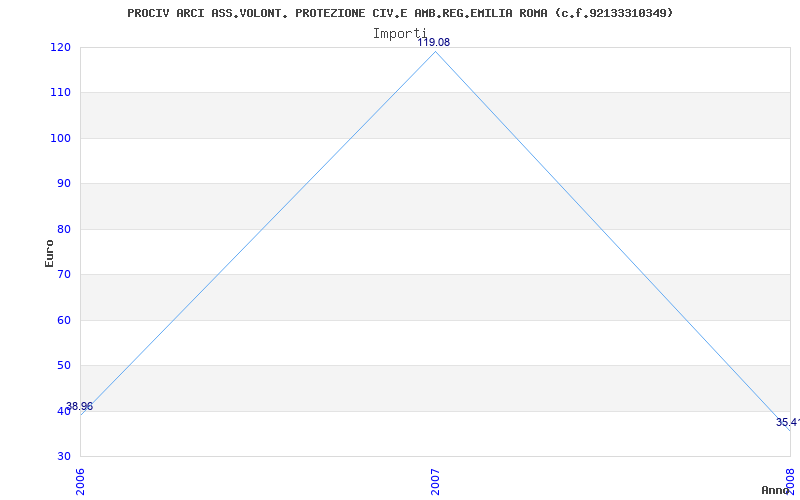Image resolution: width=800 pixels, height=500 pixels.
Task: Click the Anno x-axis title
Action: 776,490
